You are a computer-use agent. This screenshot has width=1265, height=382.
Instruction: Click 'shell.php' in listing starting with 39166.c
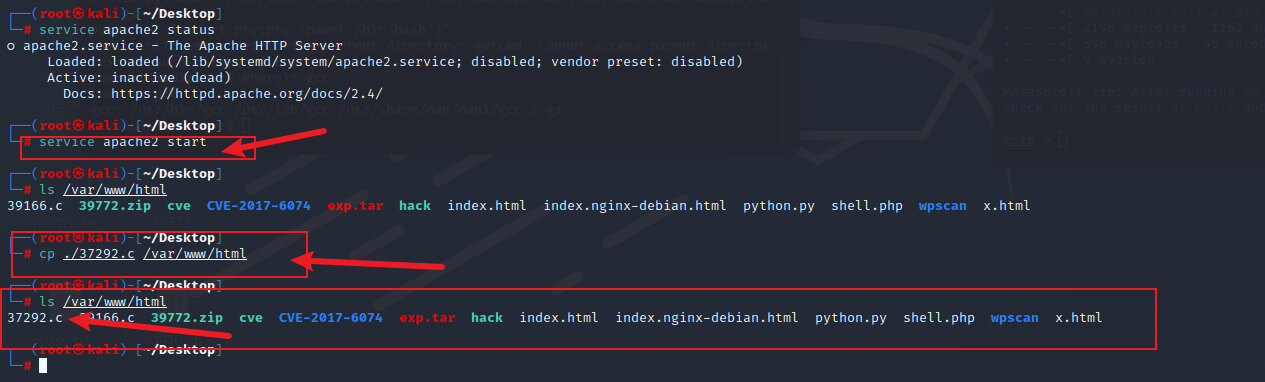[x=867, y=206]
